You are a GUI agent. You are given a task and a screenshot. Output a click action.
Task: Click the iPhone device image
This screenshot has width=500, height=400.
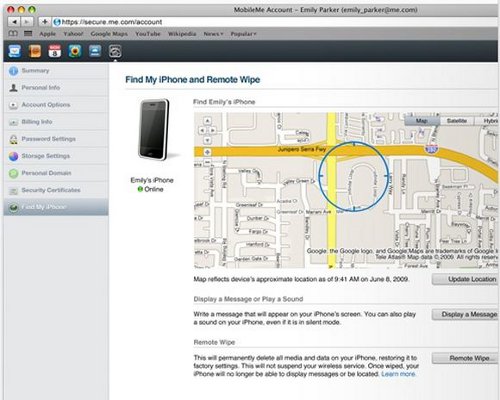154,129
